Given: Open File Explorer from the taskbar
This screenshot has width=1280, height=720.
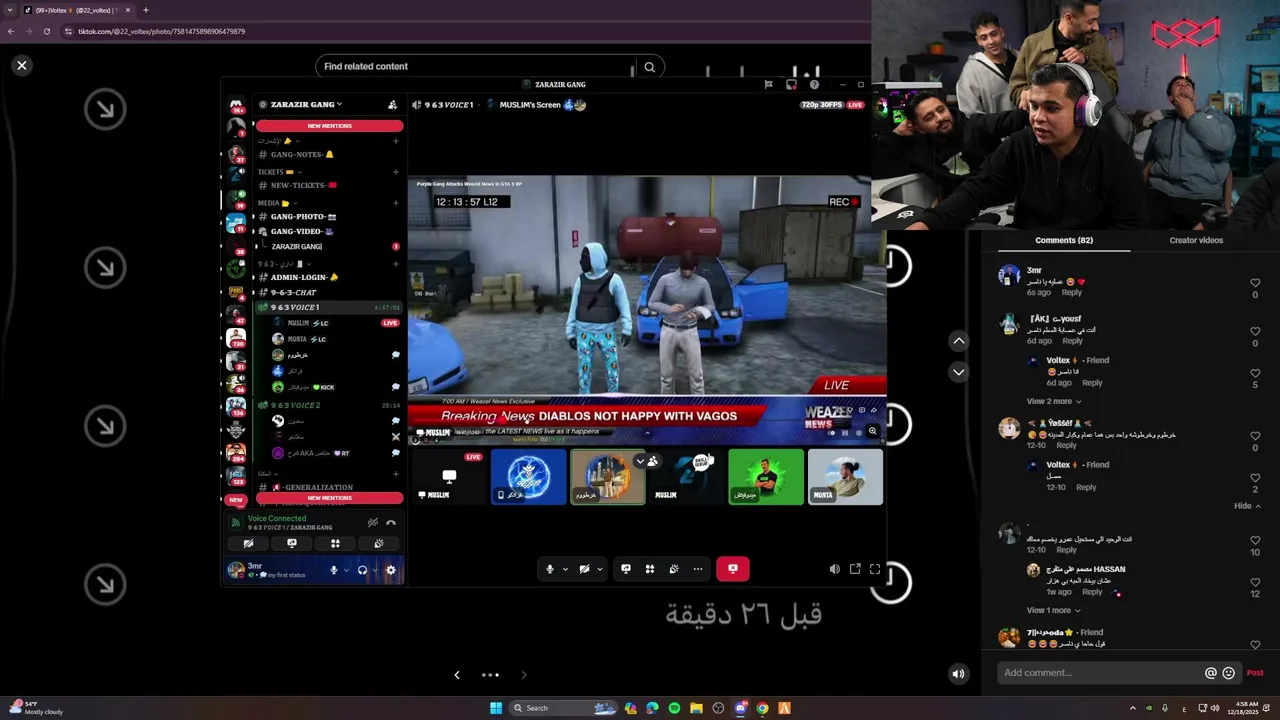Looking at the screenshot, I should pos(696,708).
